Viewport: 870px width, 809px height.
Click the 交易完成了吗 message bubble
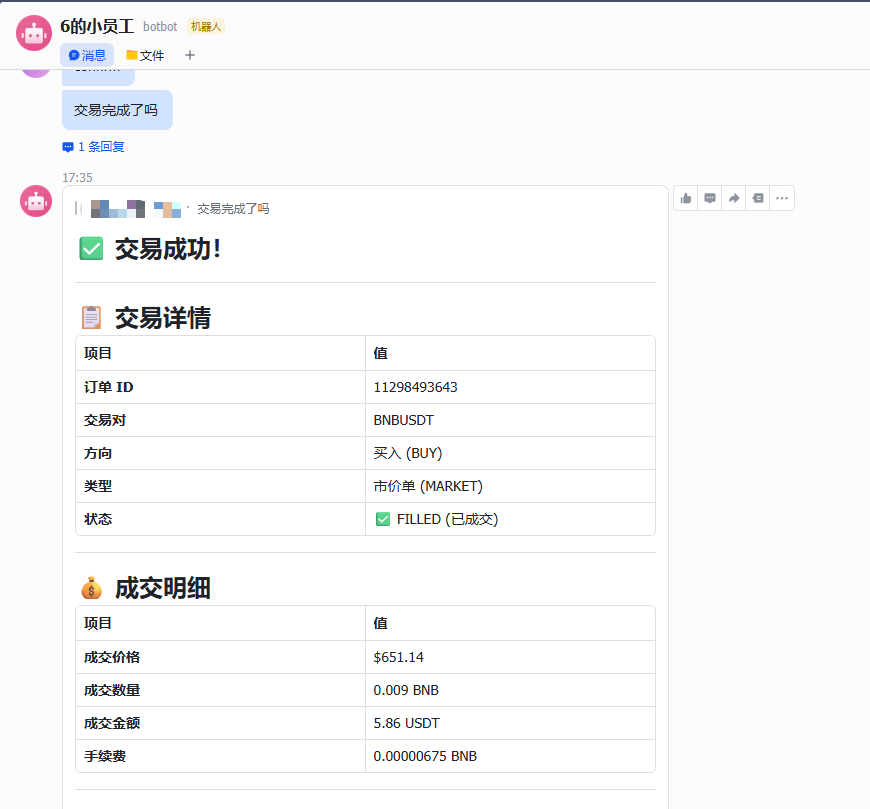coord(117,109)
